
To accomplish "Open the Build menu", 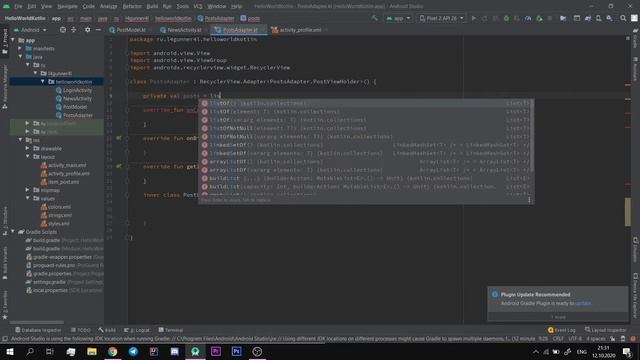I will 152,6.
